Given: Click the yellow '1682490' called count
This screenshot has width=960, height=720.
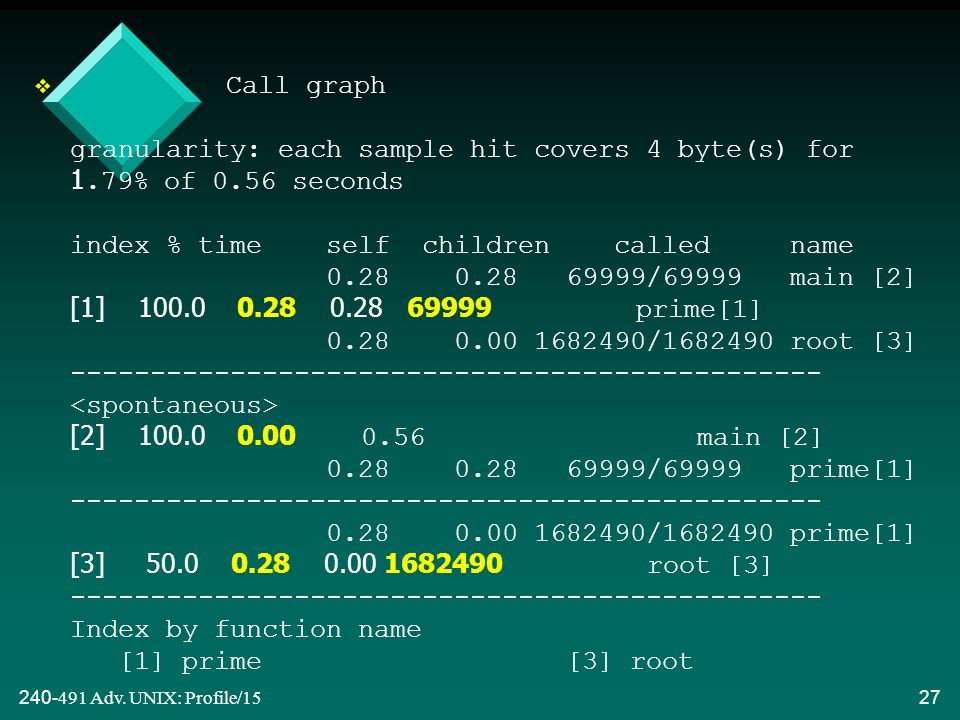Looking at the screenshot, I should (x=443, y=564).
